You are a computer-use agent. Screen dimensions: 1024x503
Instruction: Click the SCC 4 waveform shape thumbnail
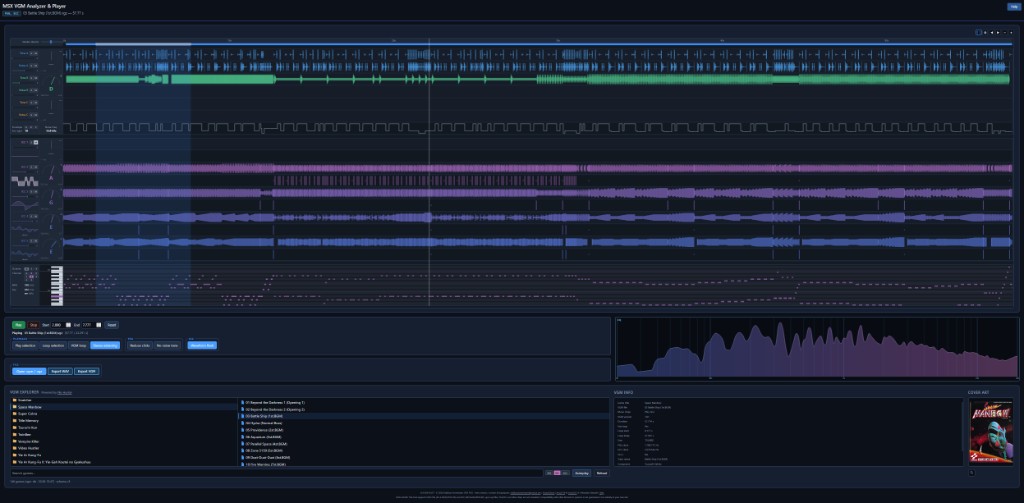[25, 230]
